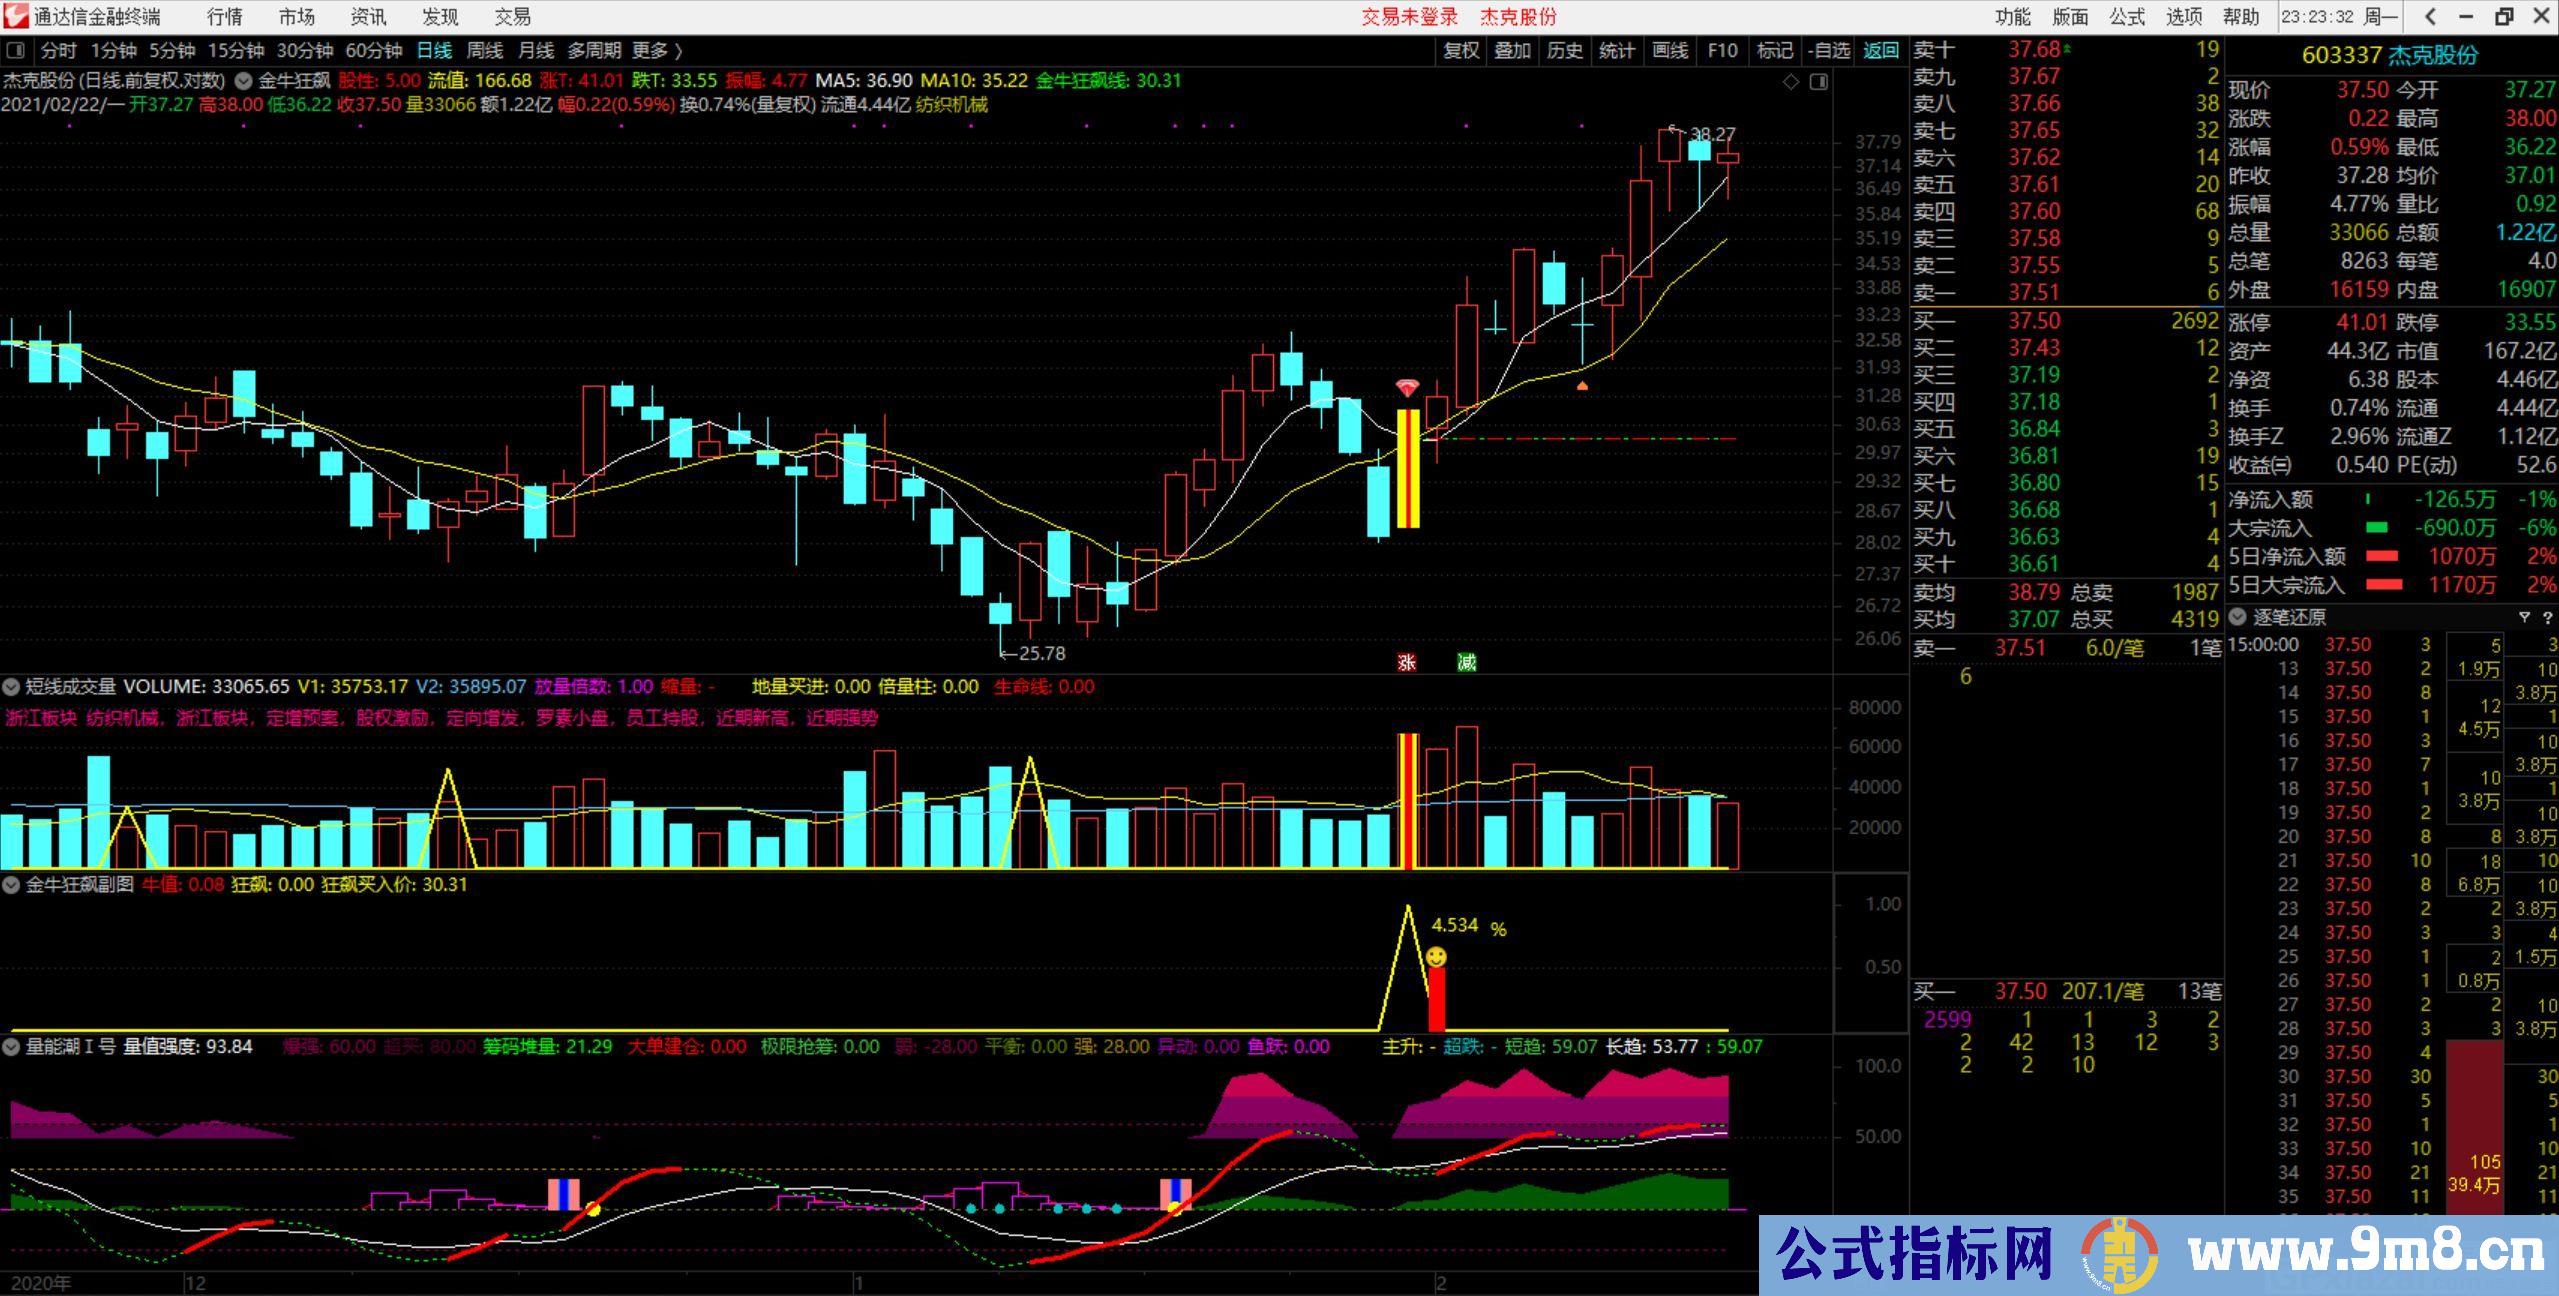Open the 发现 menu
The image size is (2559, 1296).
(x=440, y=17)
